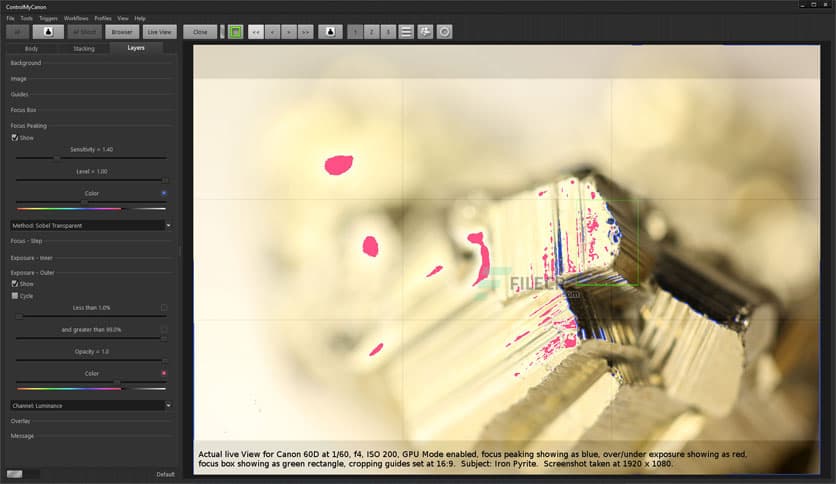Open the Triggers menu

[x=49, y=18]
